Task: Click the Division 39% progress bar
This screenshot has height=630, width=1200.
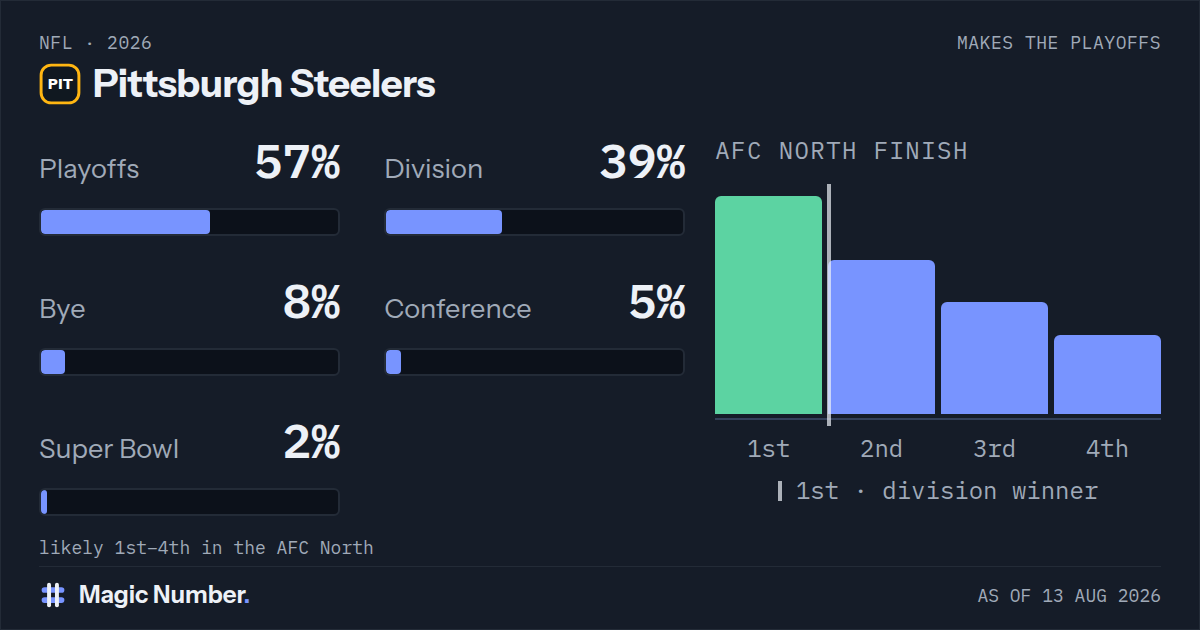Action: click(x=534, y=222)
